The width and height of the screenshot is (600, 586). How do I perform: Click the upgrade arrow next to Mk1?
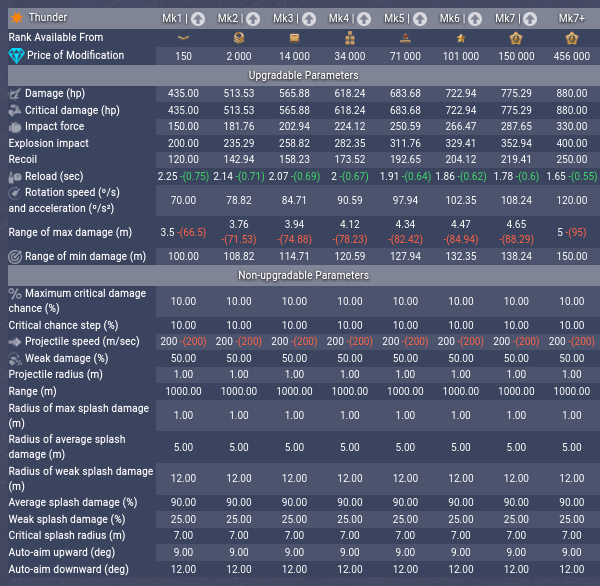point(198,19)
